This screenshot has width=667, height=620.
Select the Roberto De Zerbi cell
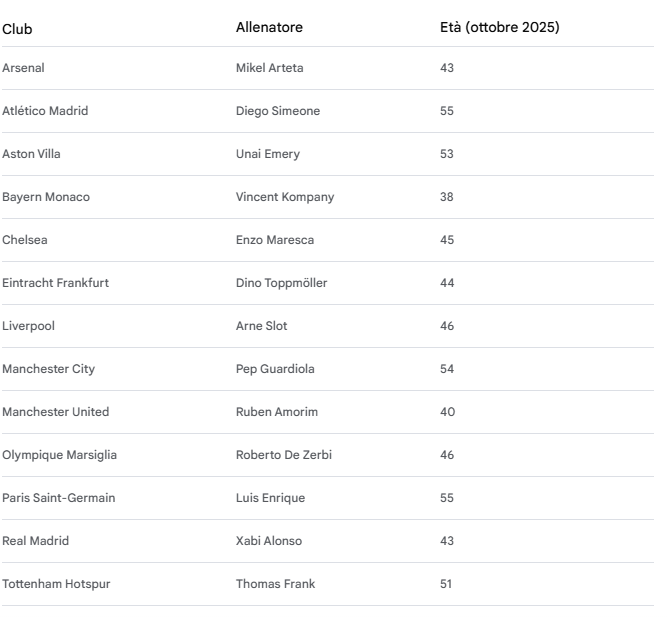pos(284,455)
